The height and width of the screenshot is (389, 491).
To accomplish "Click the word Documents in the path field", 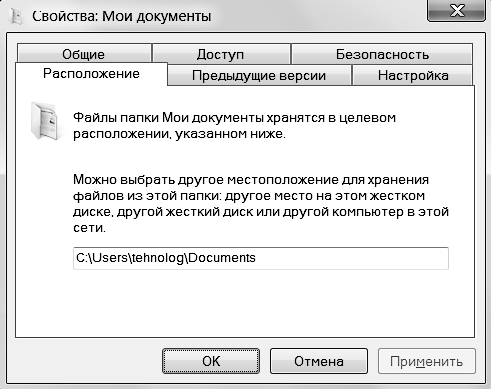I will click(222, 258).
